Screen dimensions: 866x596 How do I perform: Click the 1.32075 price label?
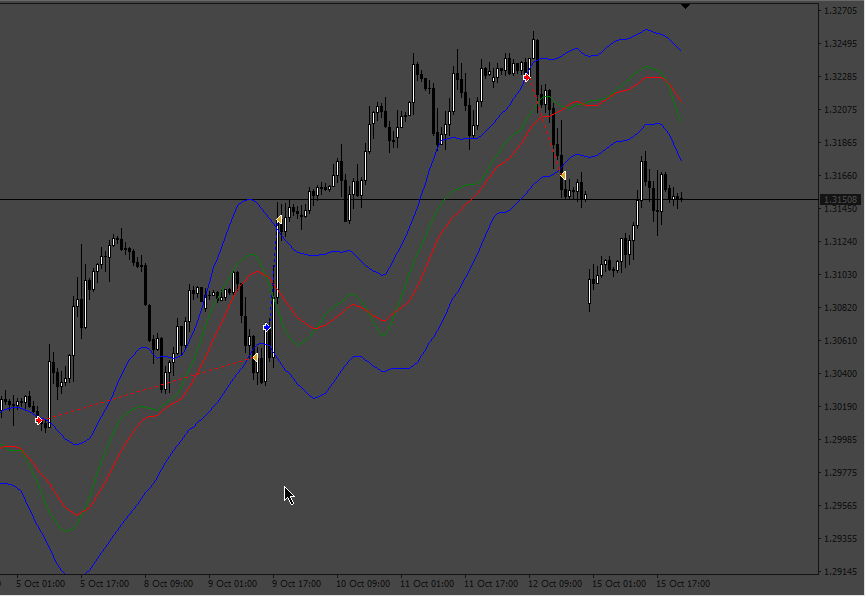(840, 109)
